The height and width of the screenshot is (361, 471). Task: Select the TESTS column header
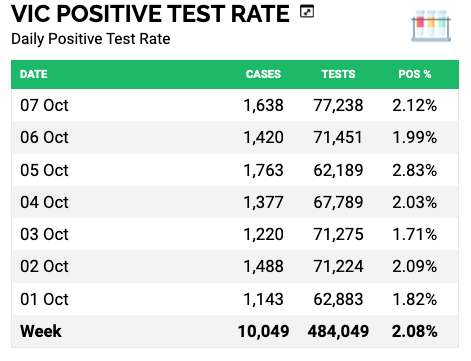338,74
